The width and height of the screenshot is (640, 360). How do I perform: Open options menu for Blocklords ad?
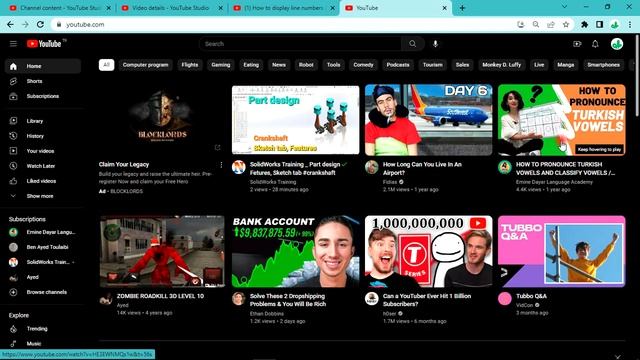pos(221,165)
